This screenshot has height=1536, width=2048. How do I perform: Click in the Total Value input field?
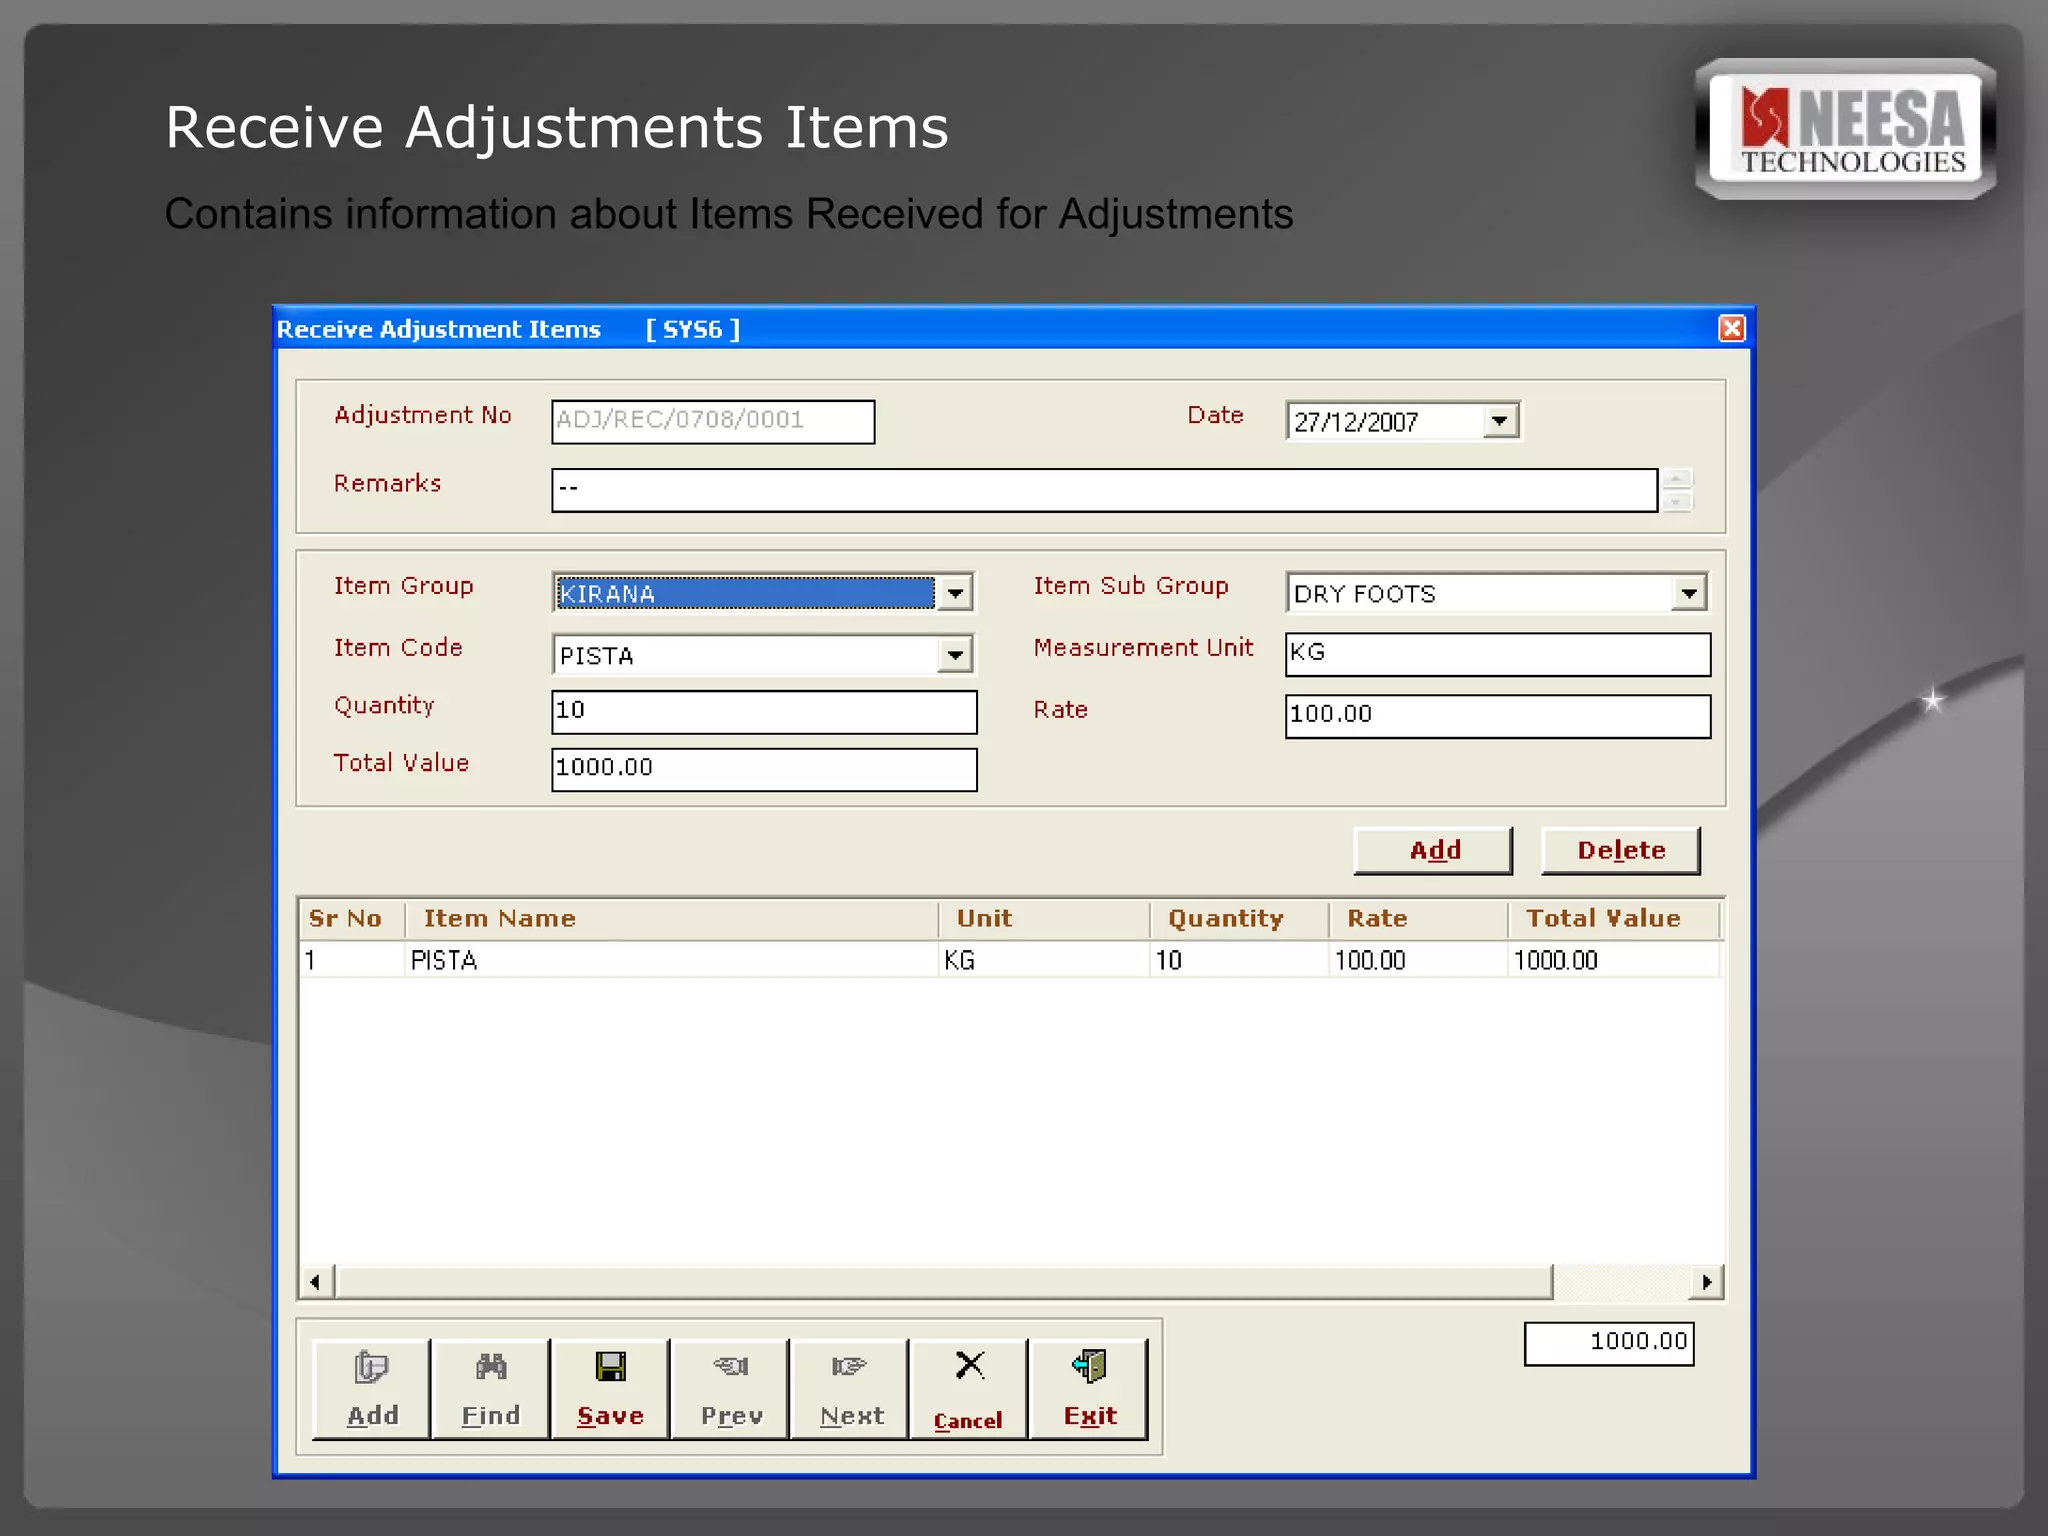click(x=764, y=769)
